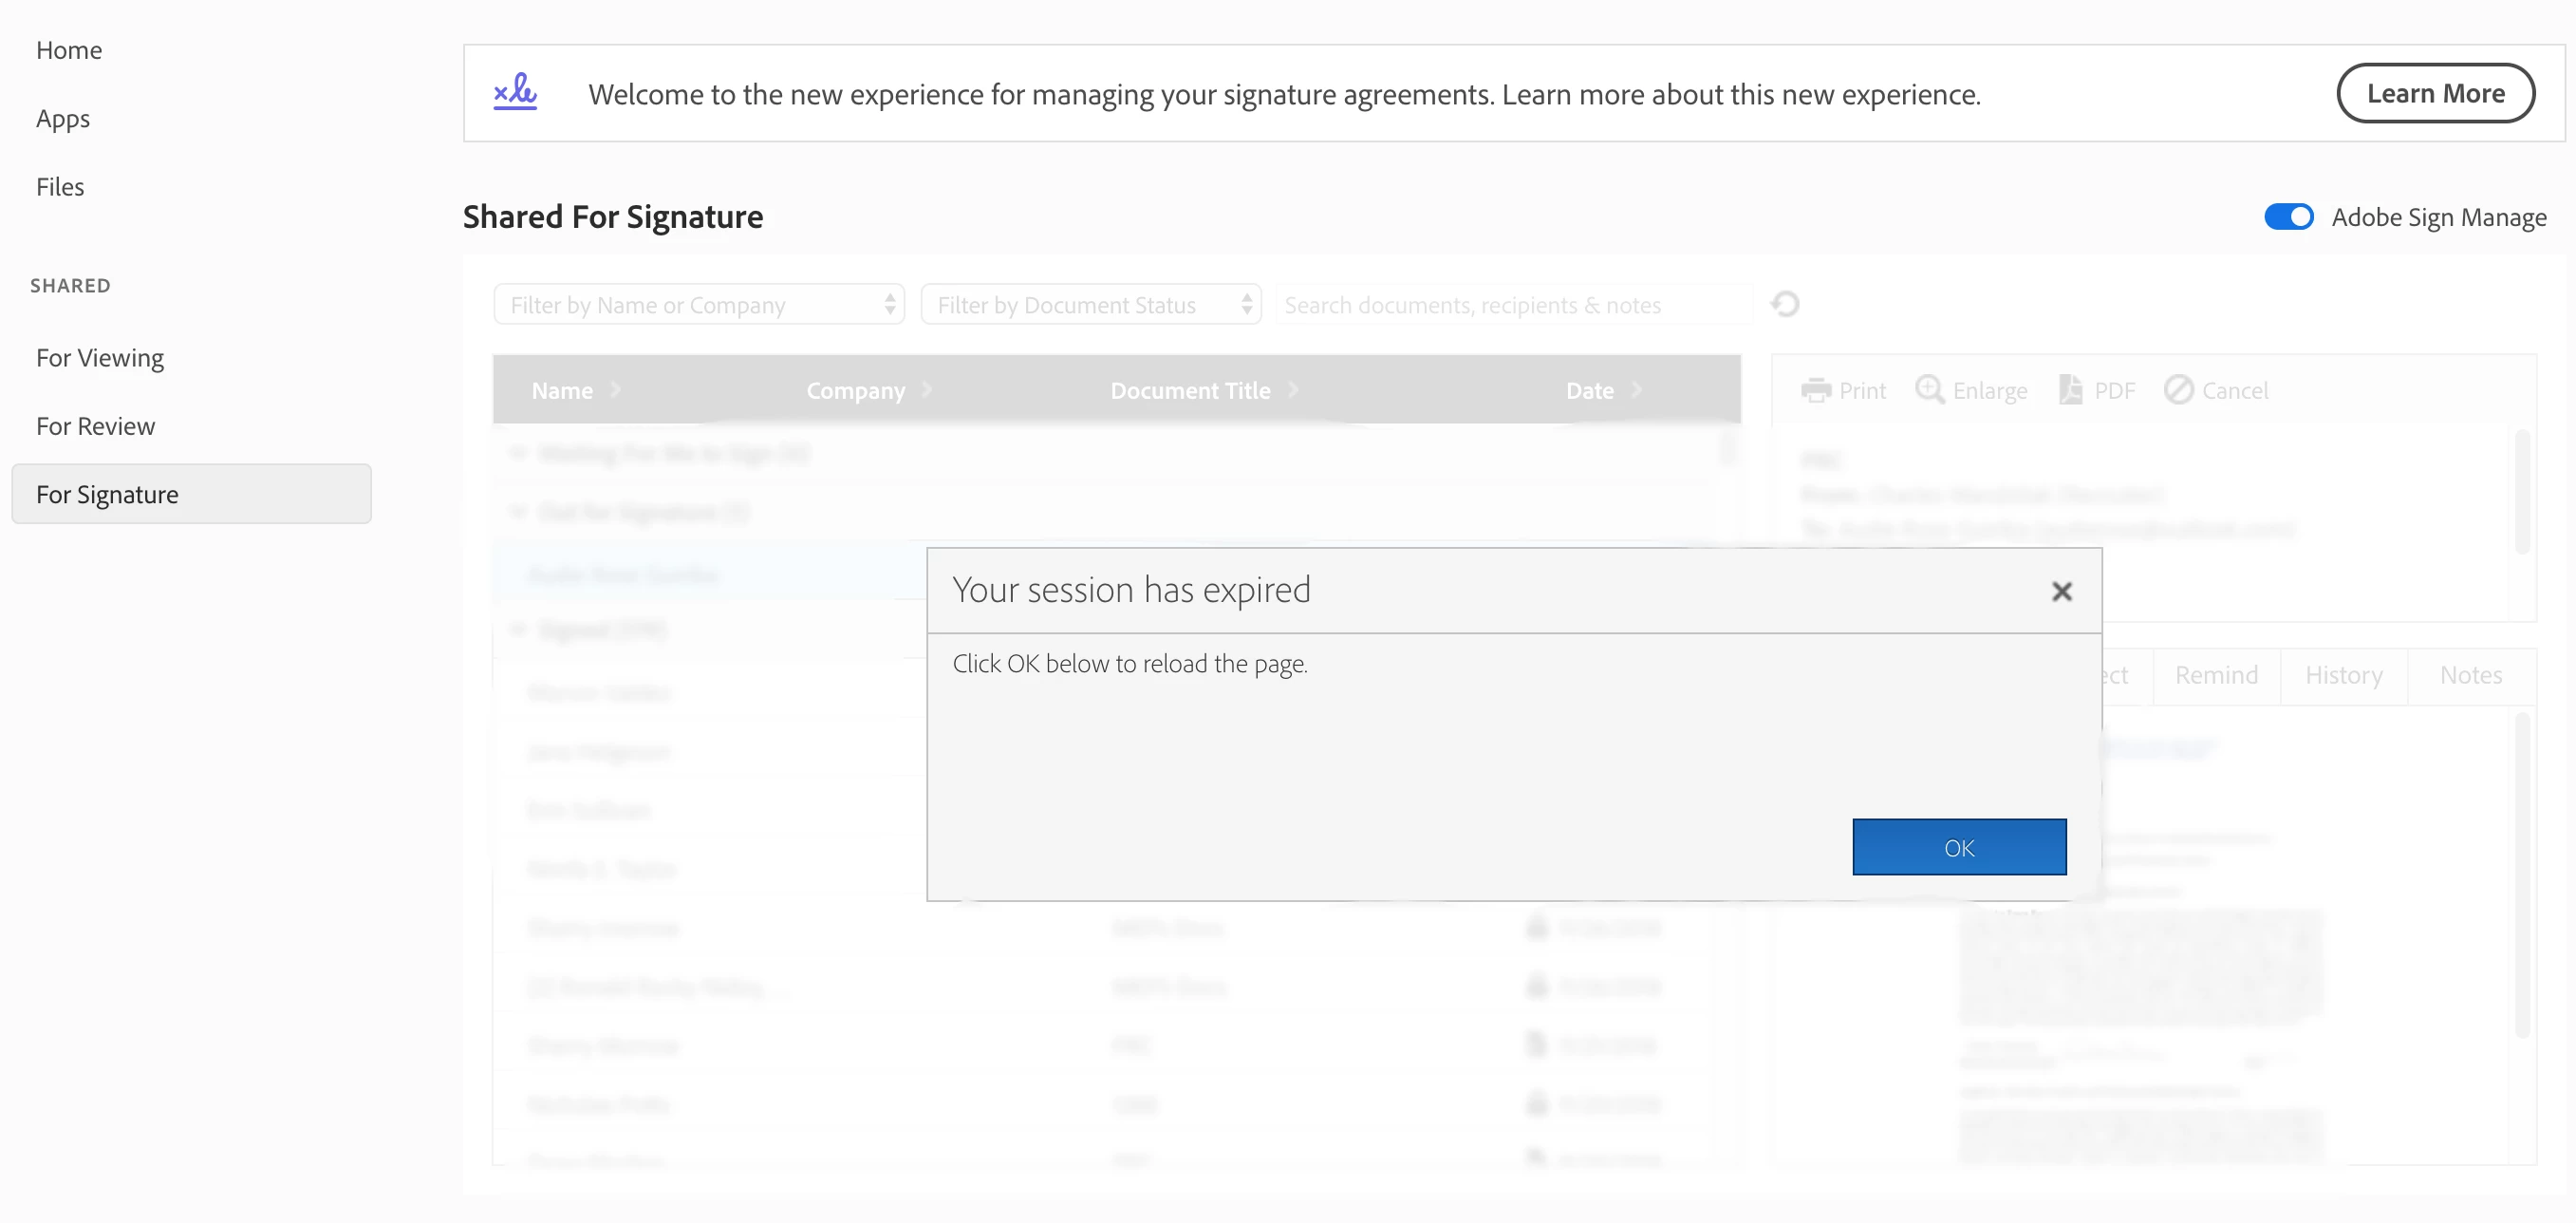
Task: Sort by the Company column header
Action: point(856,390)
